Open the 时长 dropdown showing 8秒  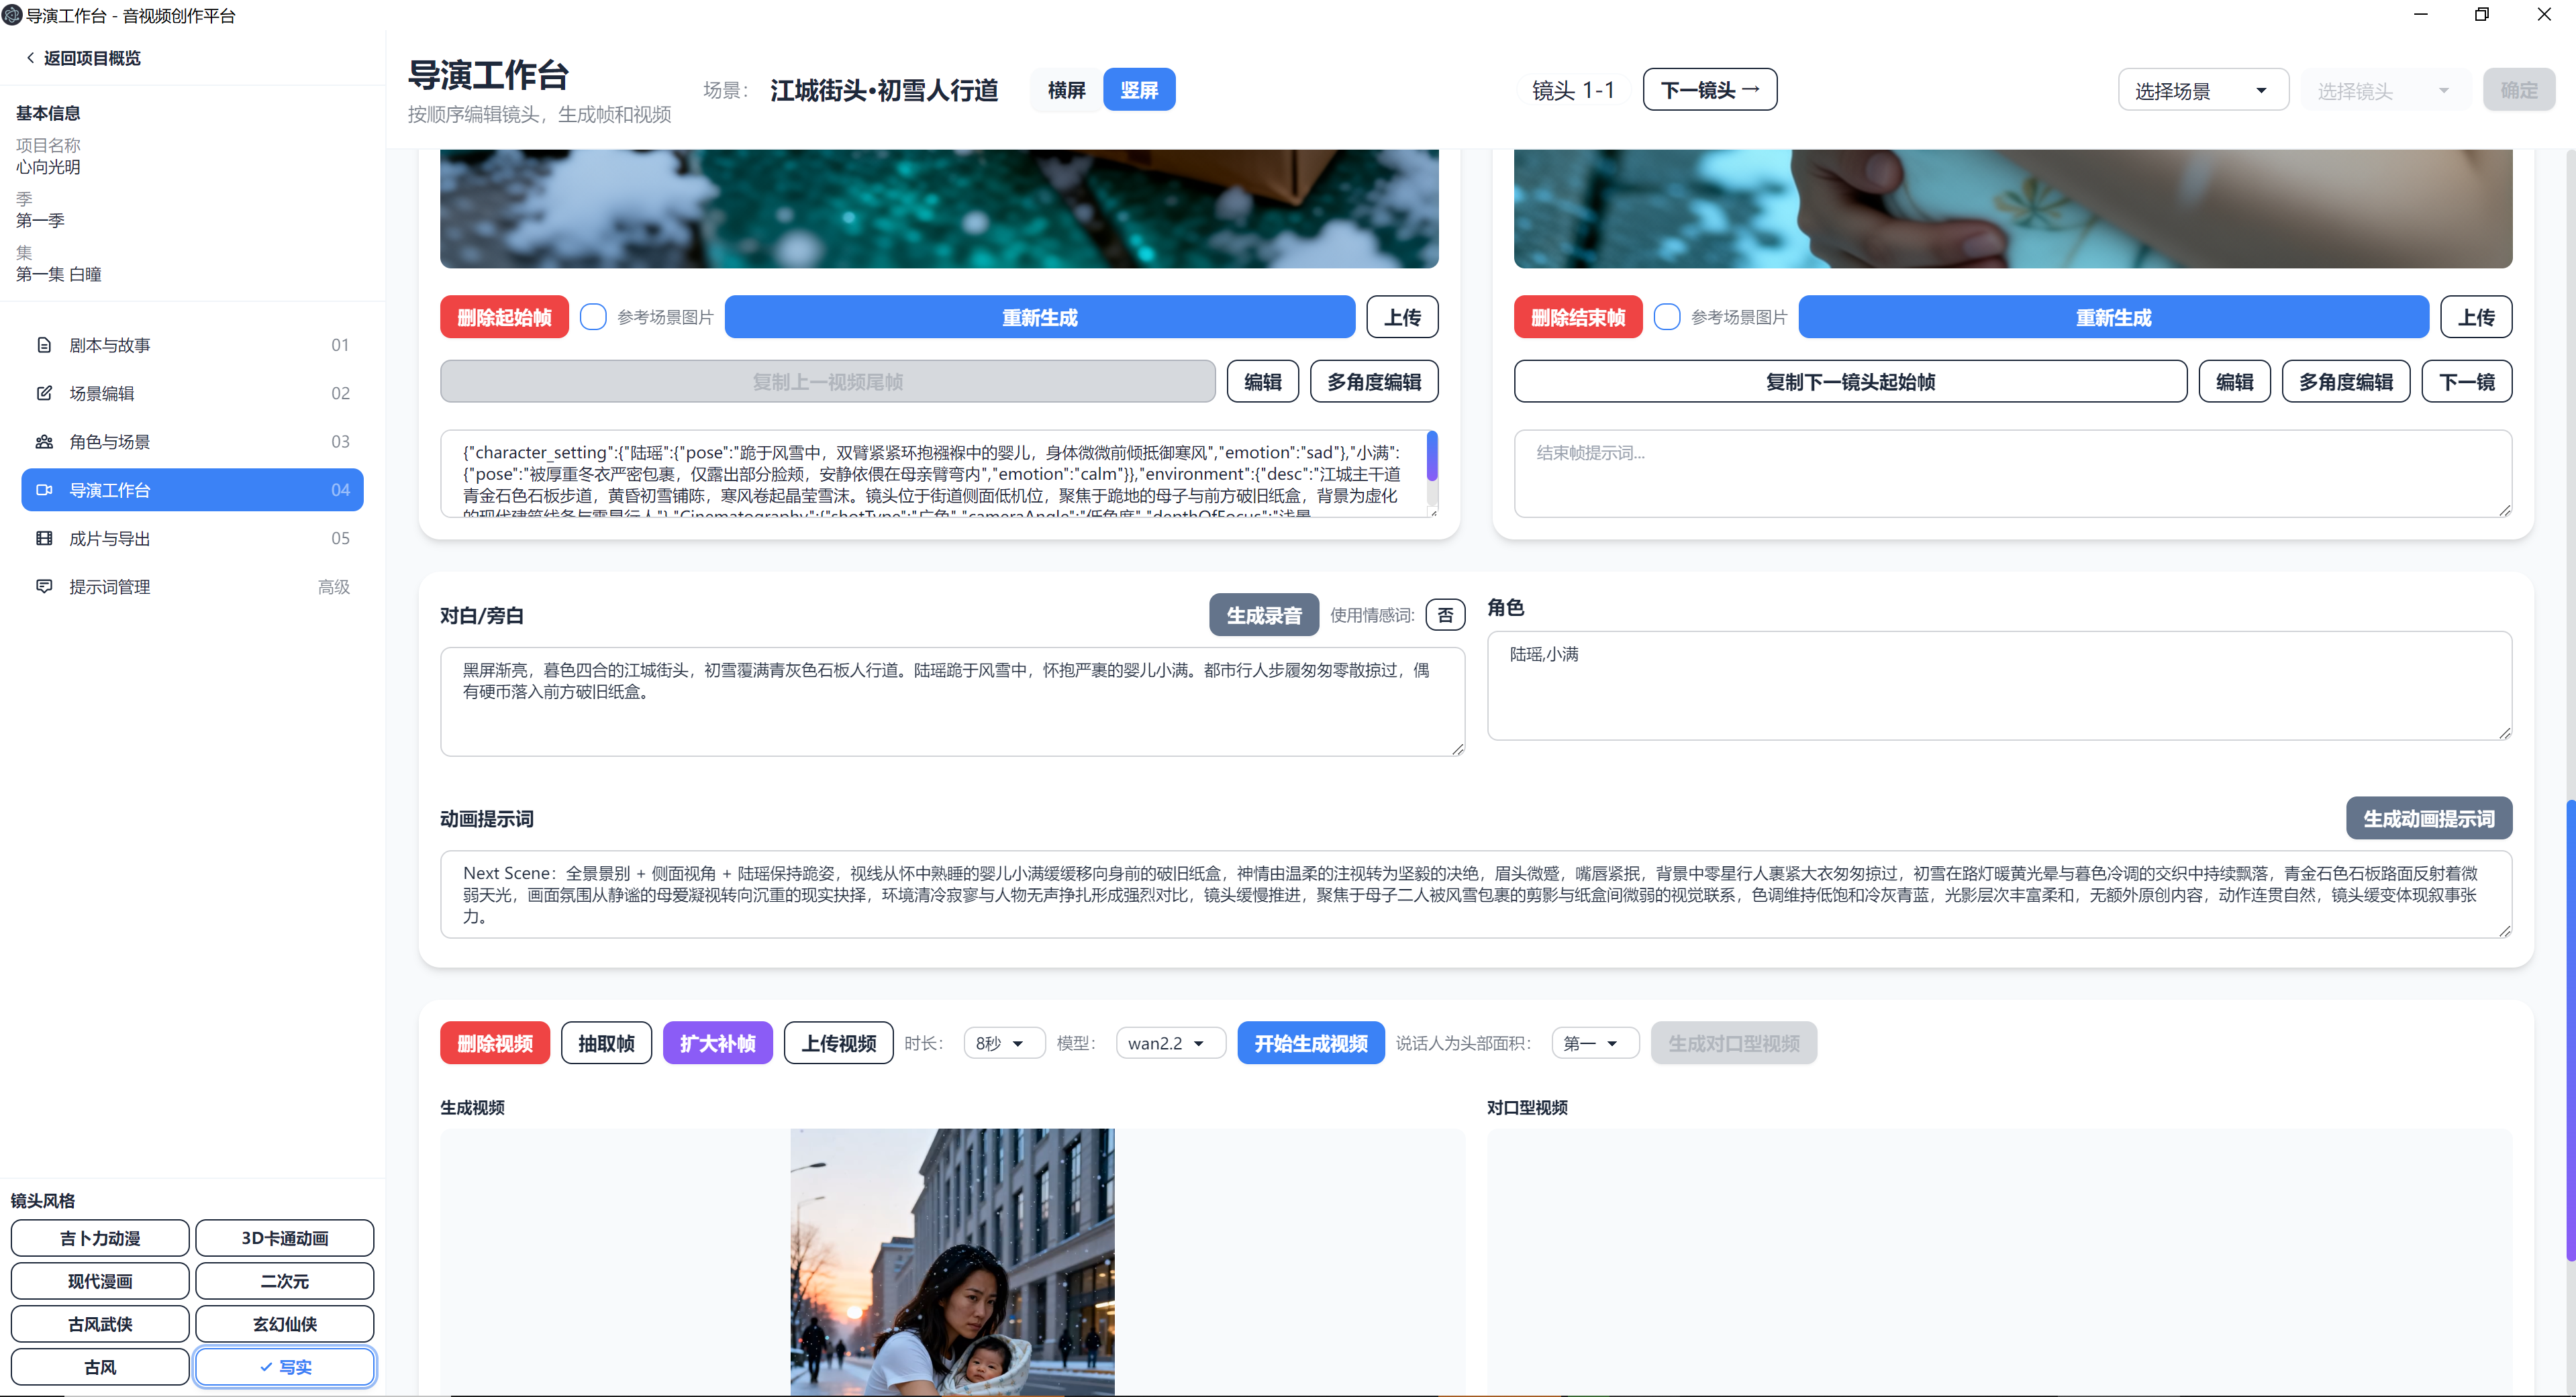click(1004, 1043)
